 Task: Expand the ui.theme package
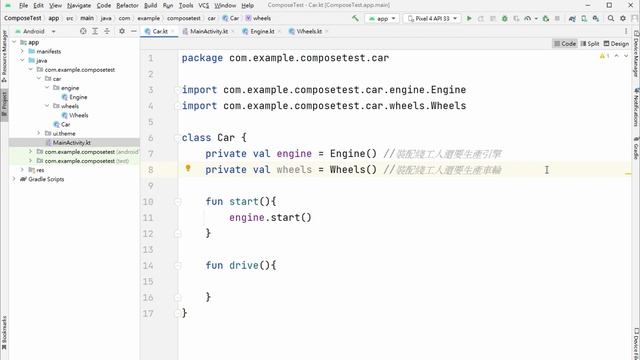39,133
